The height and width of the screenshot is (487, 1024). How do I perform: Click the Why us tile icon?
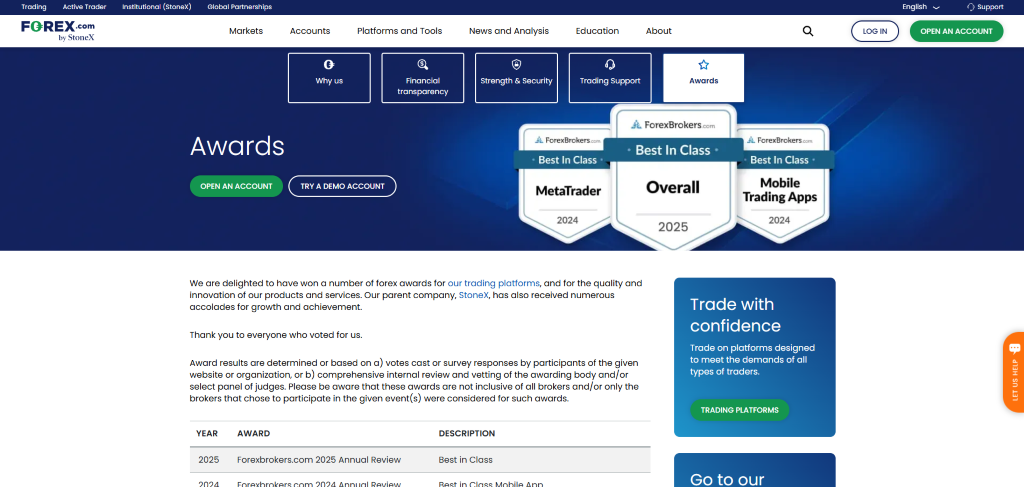click(329, 65)
